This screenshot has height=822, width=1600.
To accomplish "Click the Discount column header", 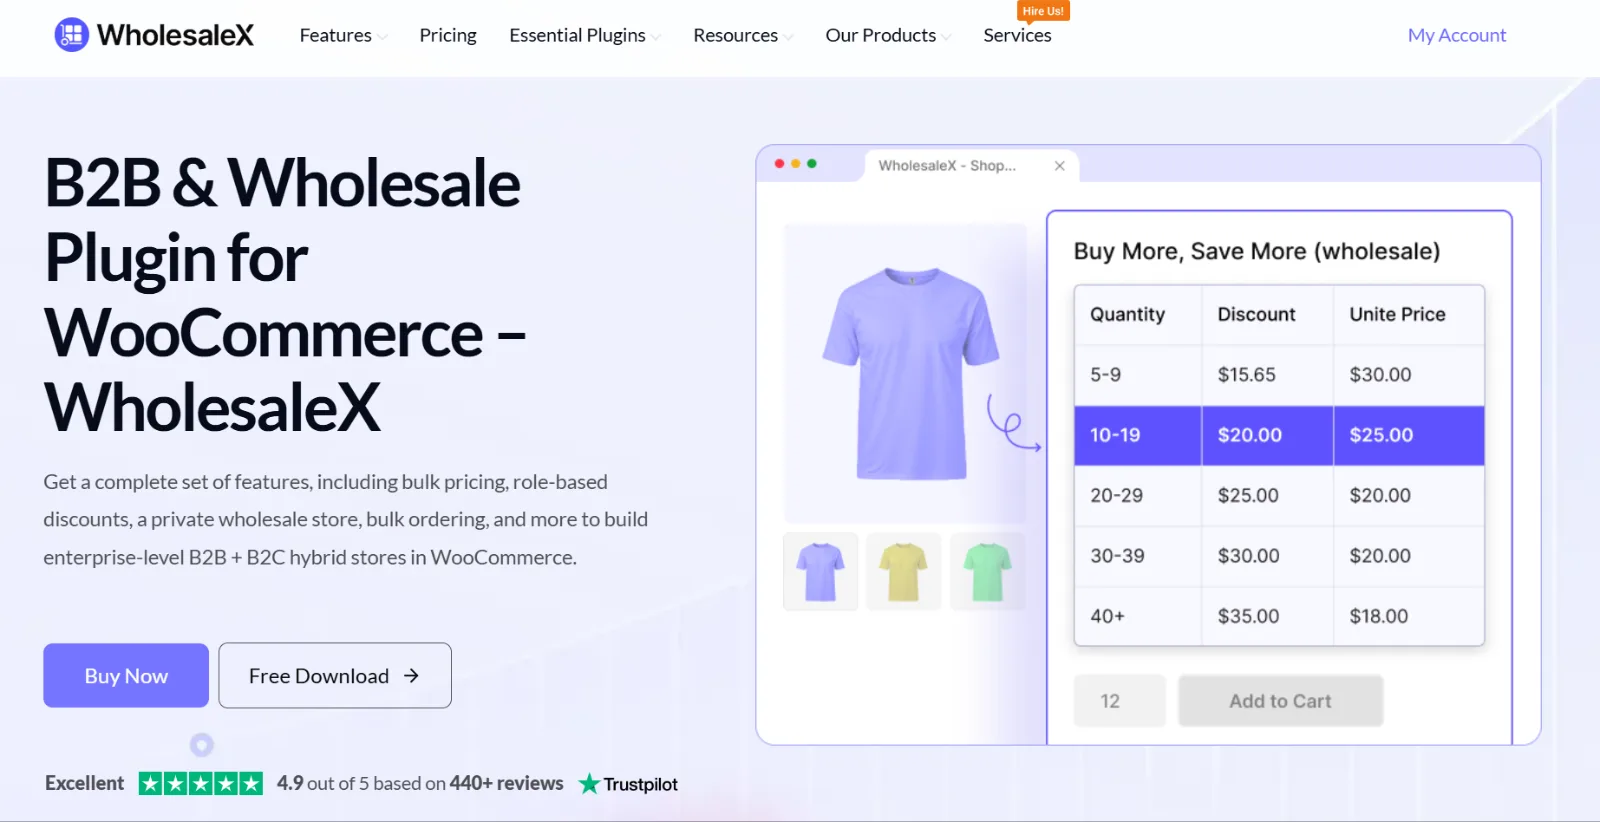I will pyautogui.click(x=1268, y=315).
